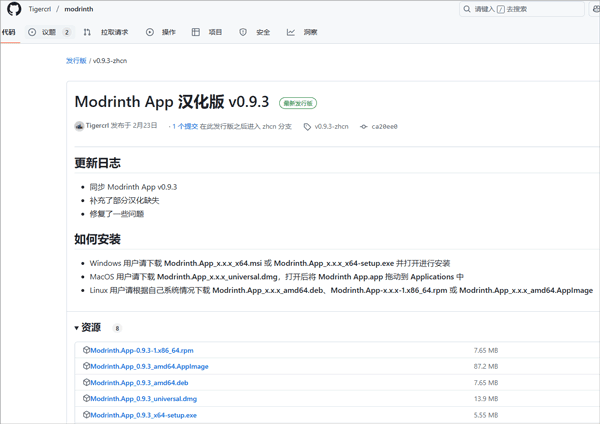This screenshot has width=600, height=424.
Task: Click the package icon beside the setup.exe file
Action: (86, 414)
